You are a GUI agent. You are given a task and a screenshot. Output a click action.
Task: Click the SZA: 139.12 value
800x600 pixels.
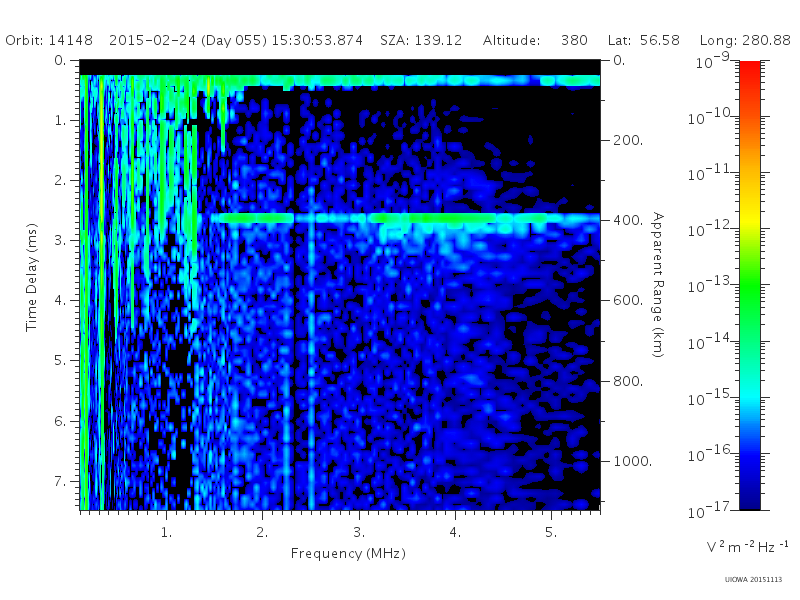point(421,40)
